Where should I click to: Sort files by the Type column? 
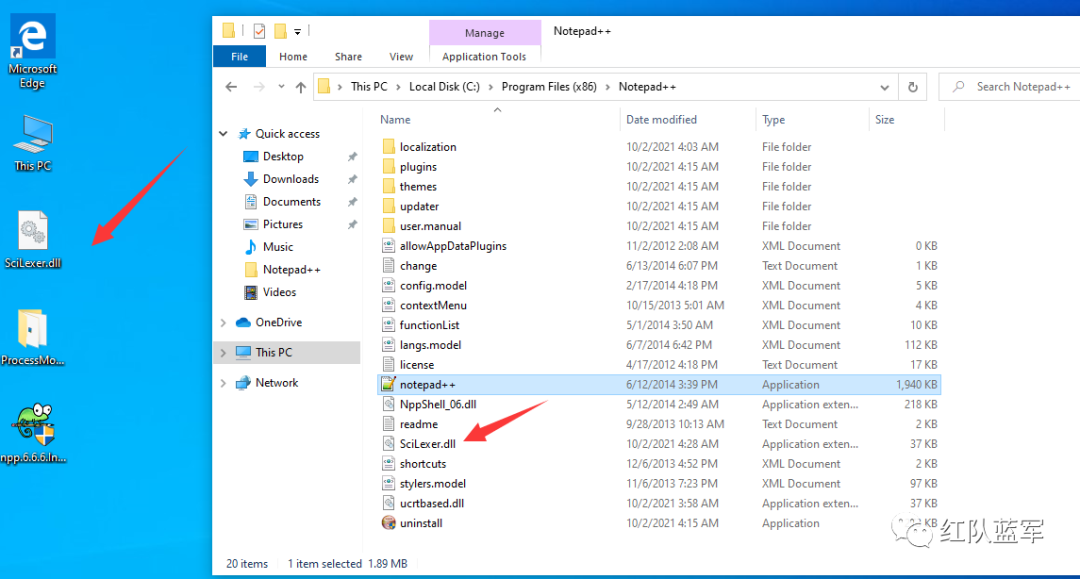[773, 119]
